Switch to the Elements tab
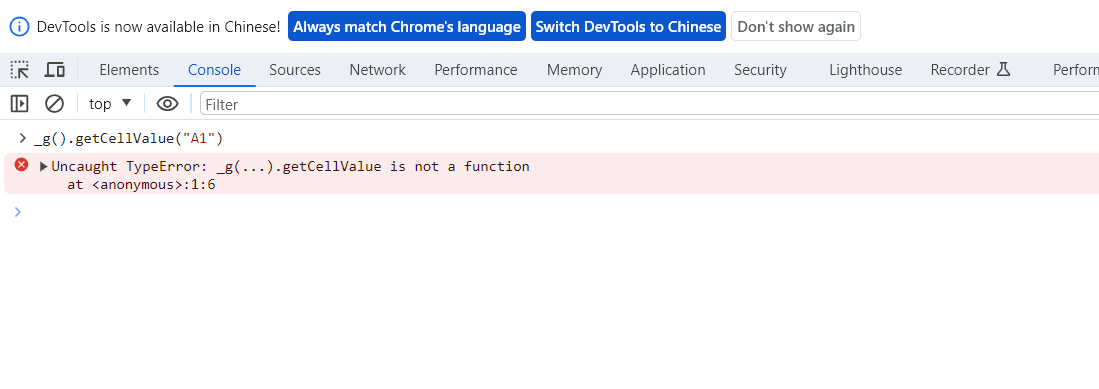The width and height of the screenshot is (1099, 389). pyautogui.click(x=129, y=69)
